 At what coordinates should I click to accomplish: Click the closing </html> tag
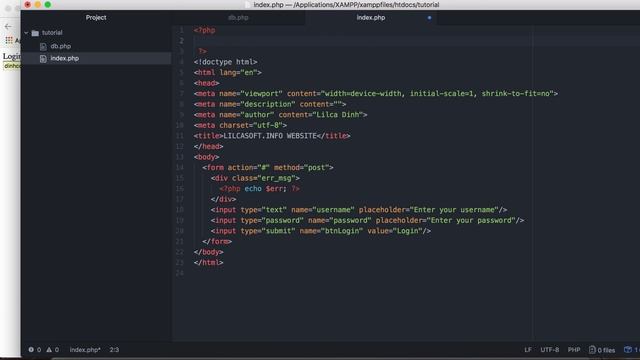(x=209, y=263)
